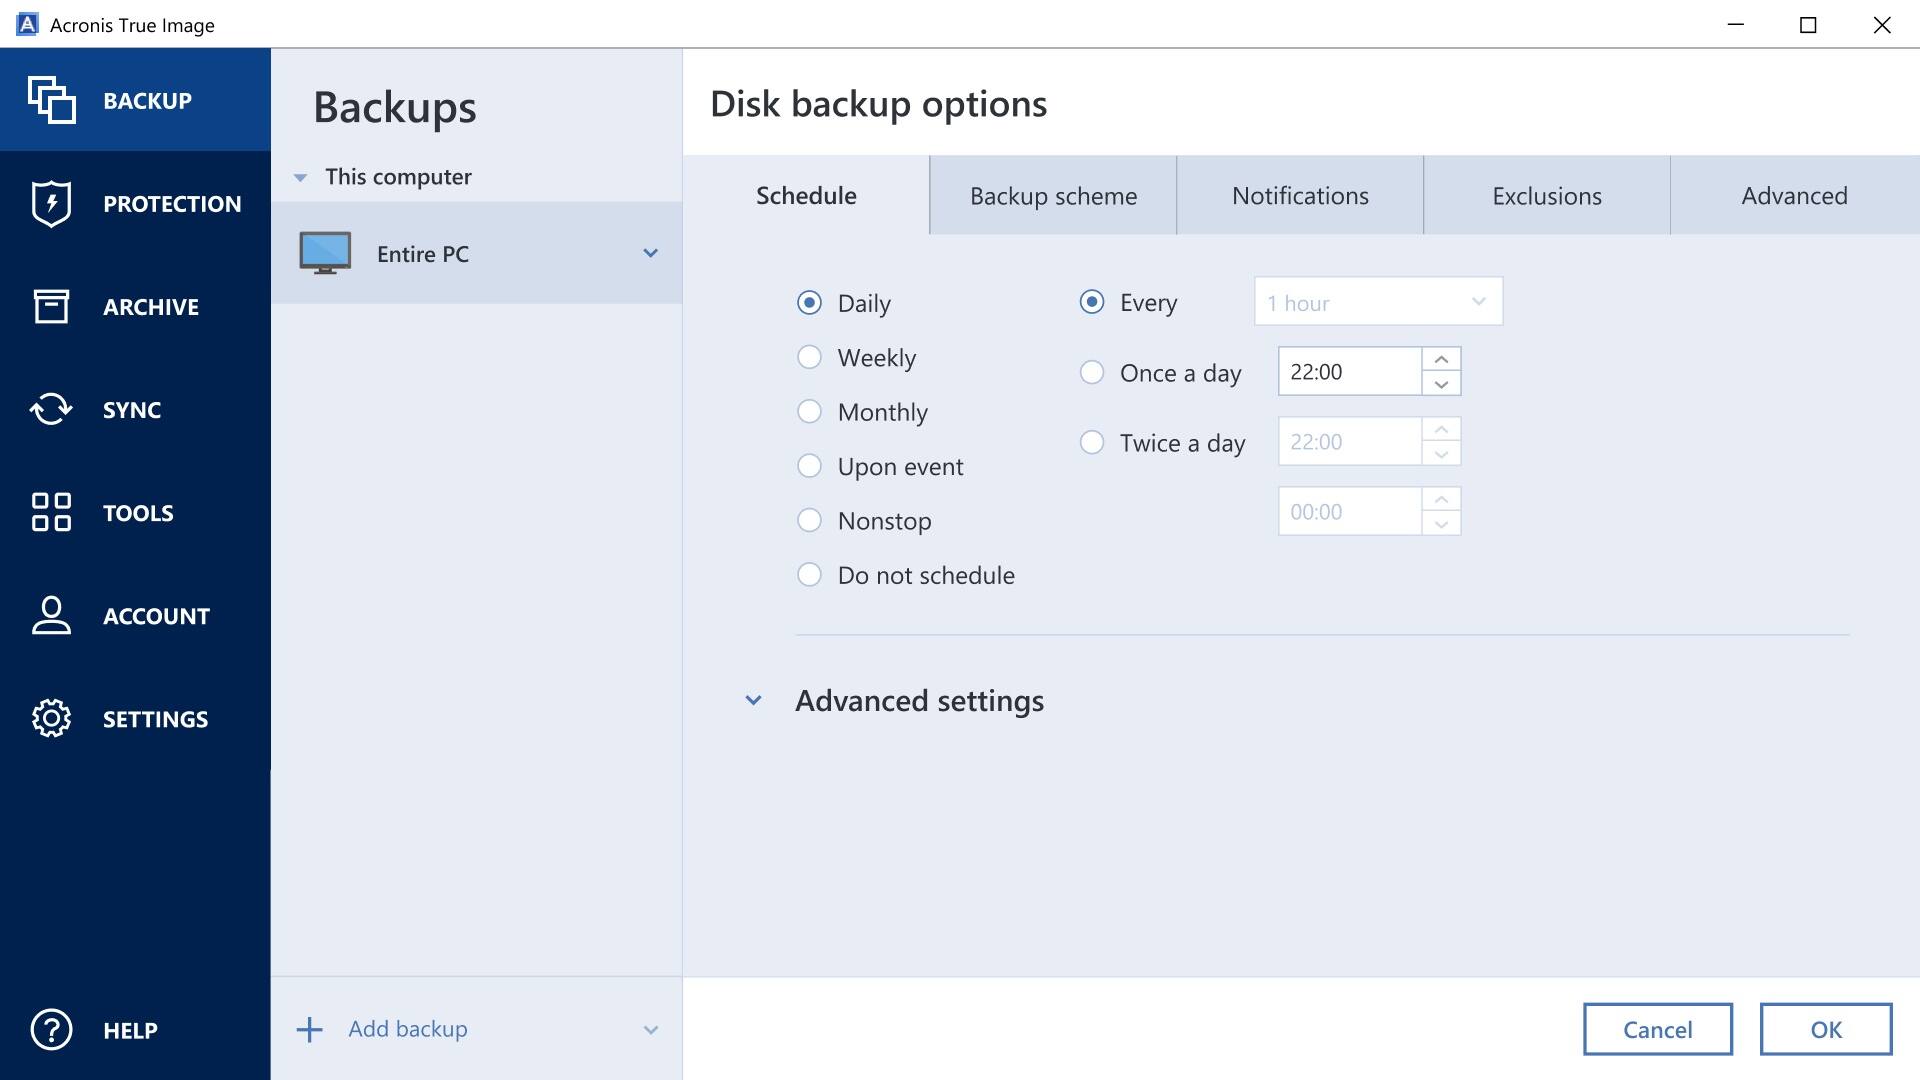1920x1080 pixels.
Task: Select the Protection shield icon
Action: (50, 203)
